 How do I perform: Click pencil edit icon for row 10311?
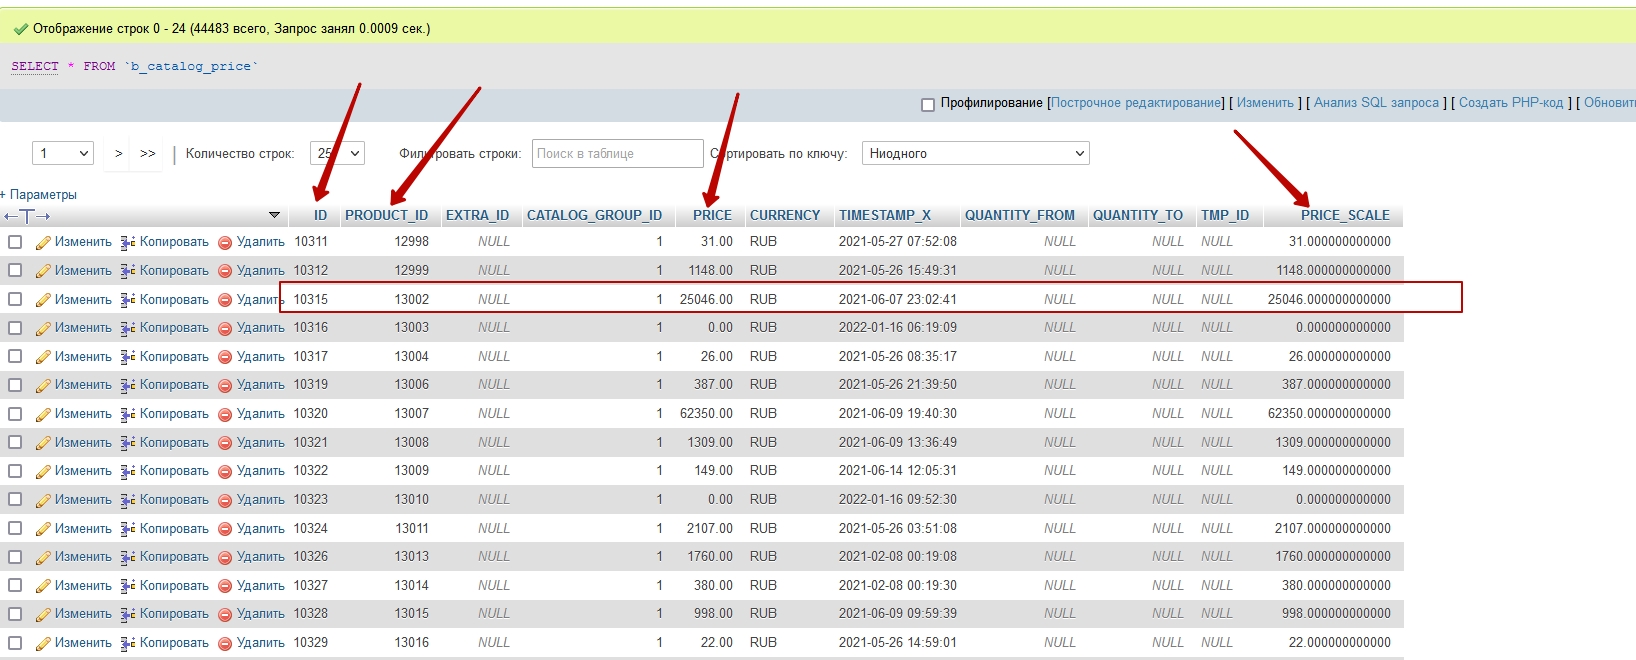(x=43, y=242)
